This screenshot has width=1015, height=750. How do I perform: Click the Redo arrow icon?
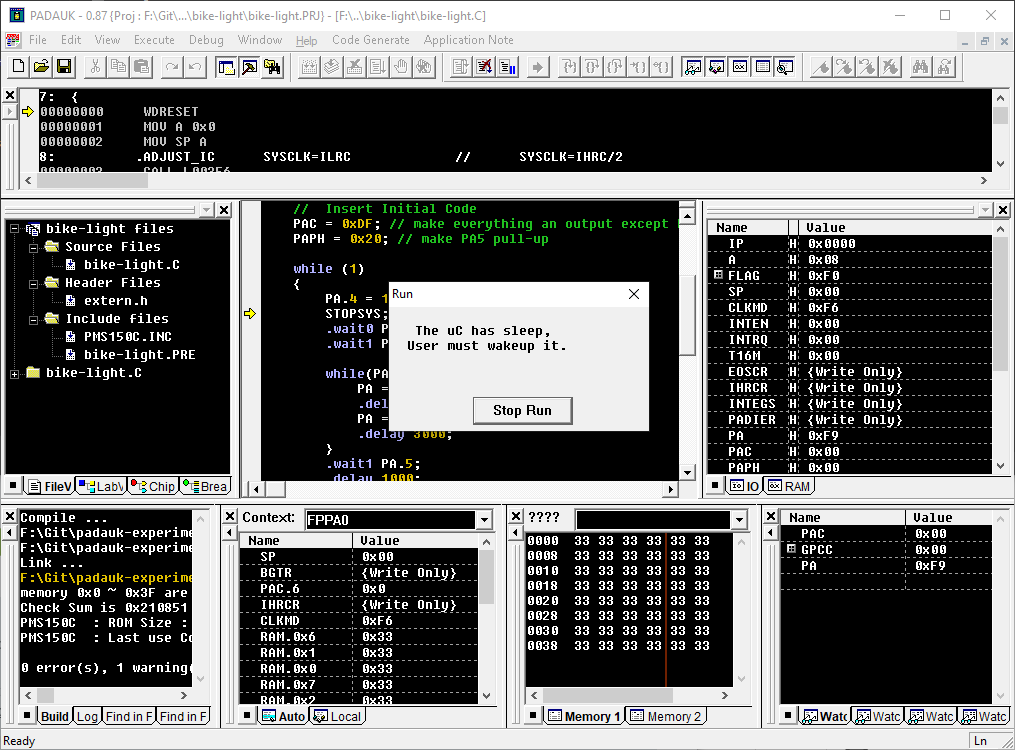point(172,67)
